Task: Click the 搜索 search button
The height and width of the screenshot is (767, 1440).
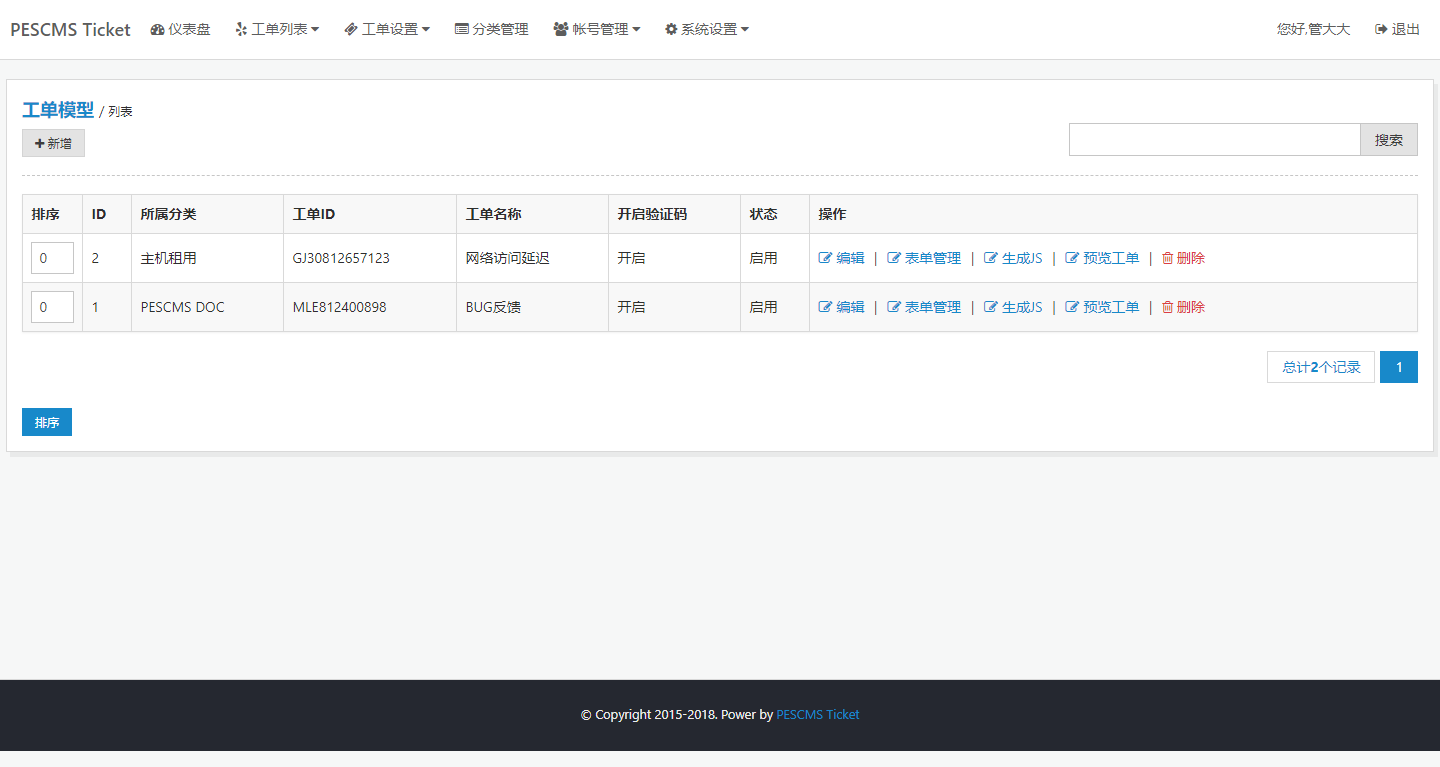Action: [1389, 140]
